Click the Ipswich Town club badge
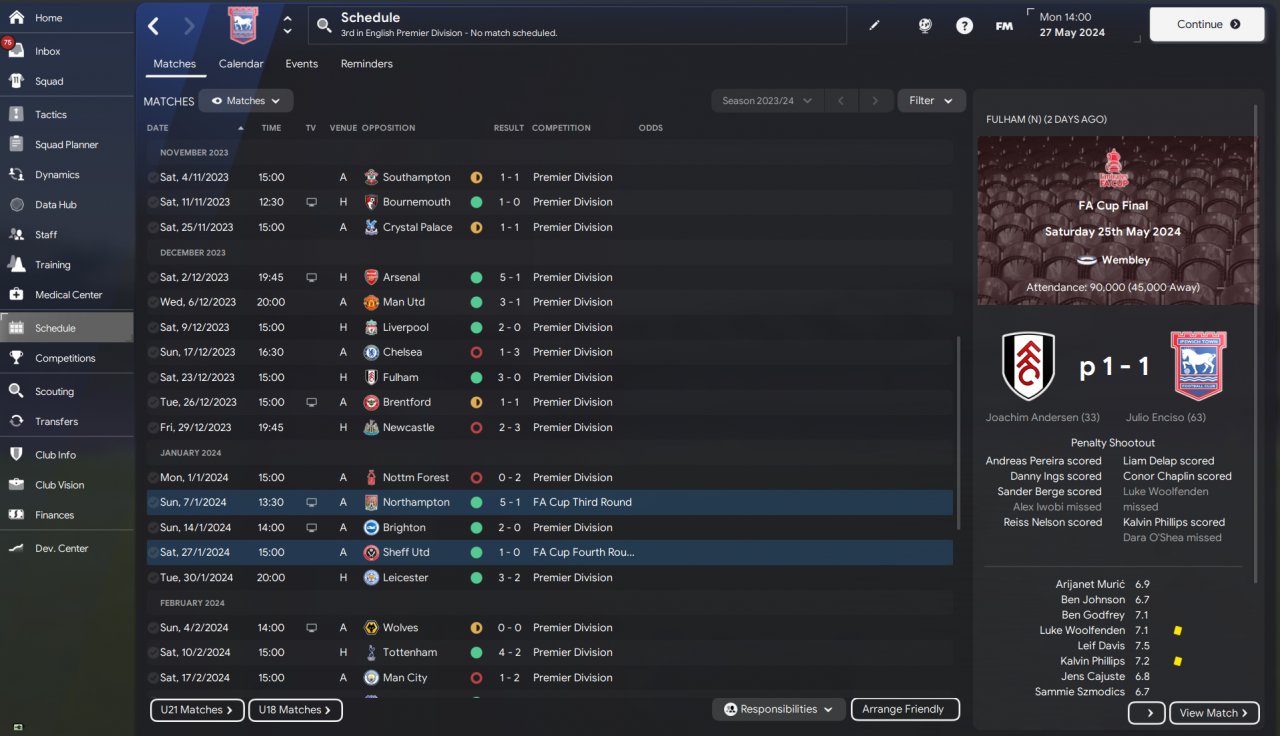The width and height of the screenshot is (1280, 736). click(x=243, y=25)
